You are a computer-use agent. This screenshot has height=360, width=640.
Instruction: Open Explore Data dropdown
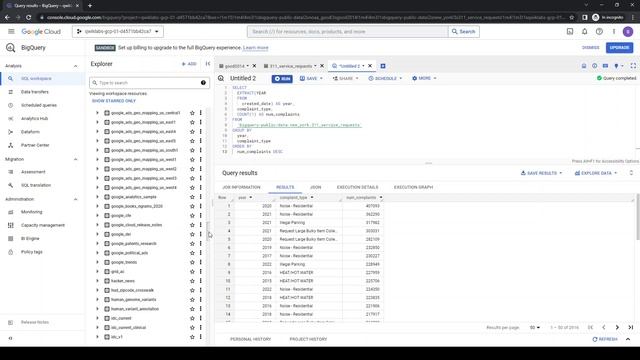tap(596, 173)
